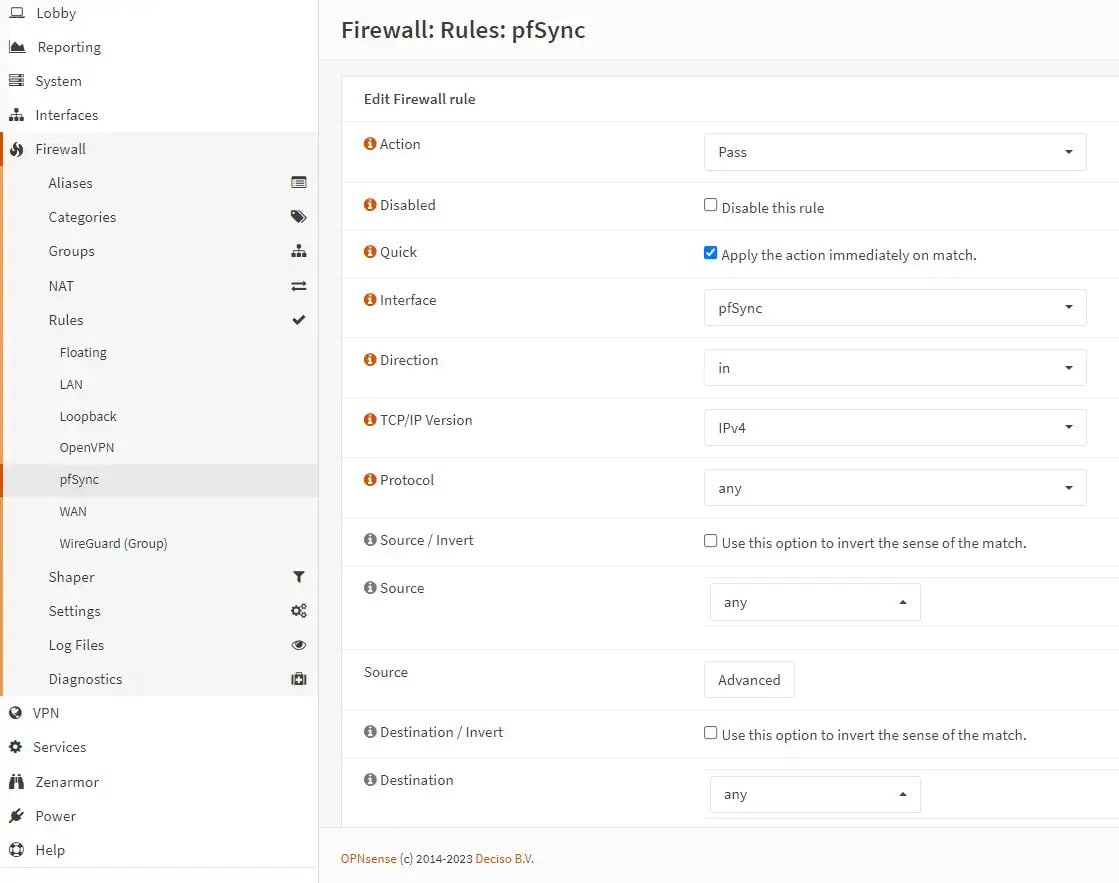Screen dimensions: 1119x883
Task: Click the Firewall flame icon
Action: pos(17,149)
